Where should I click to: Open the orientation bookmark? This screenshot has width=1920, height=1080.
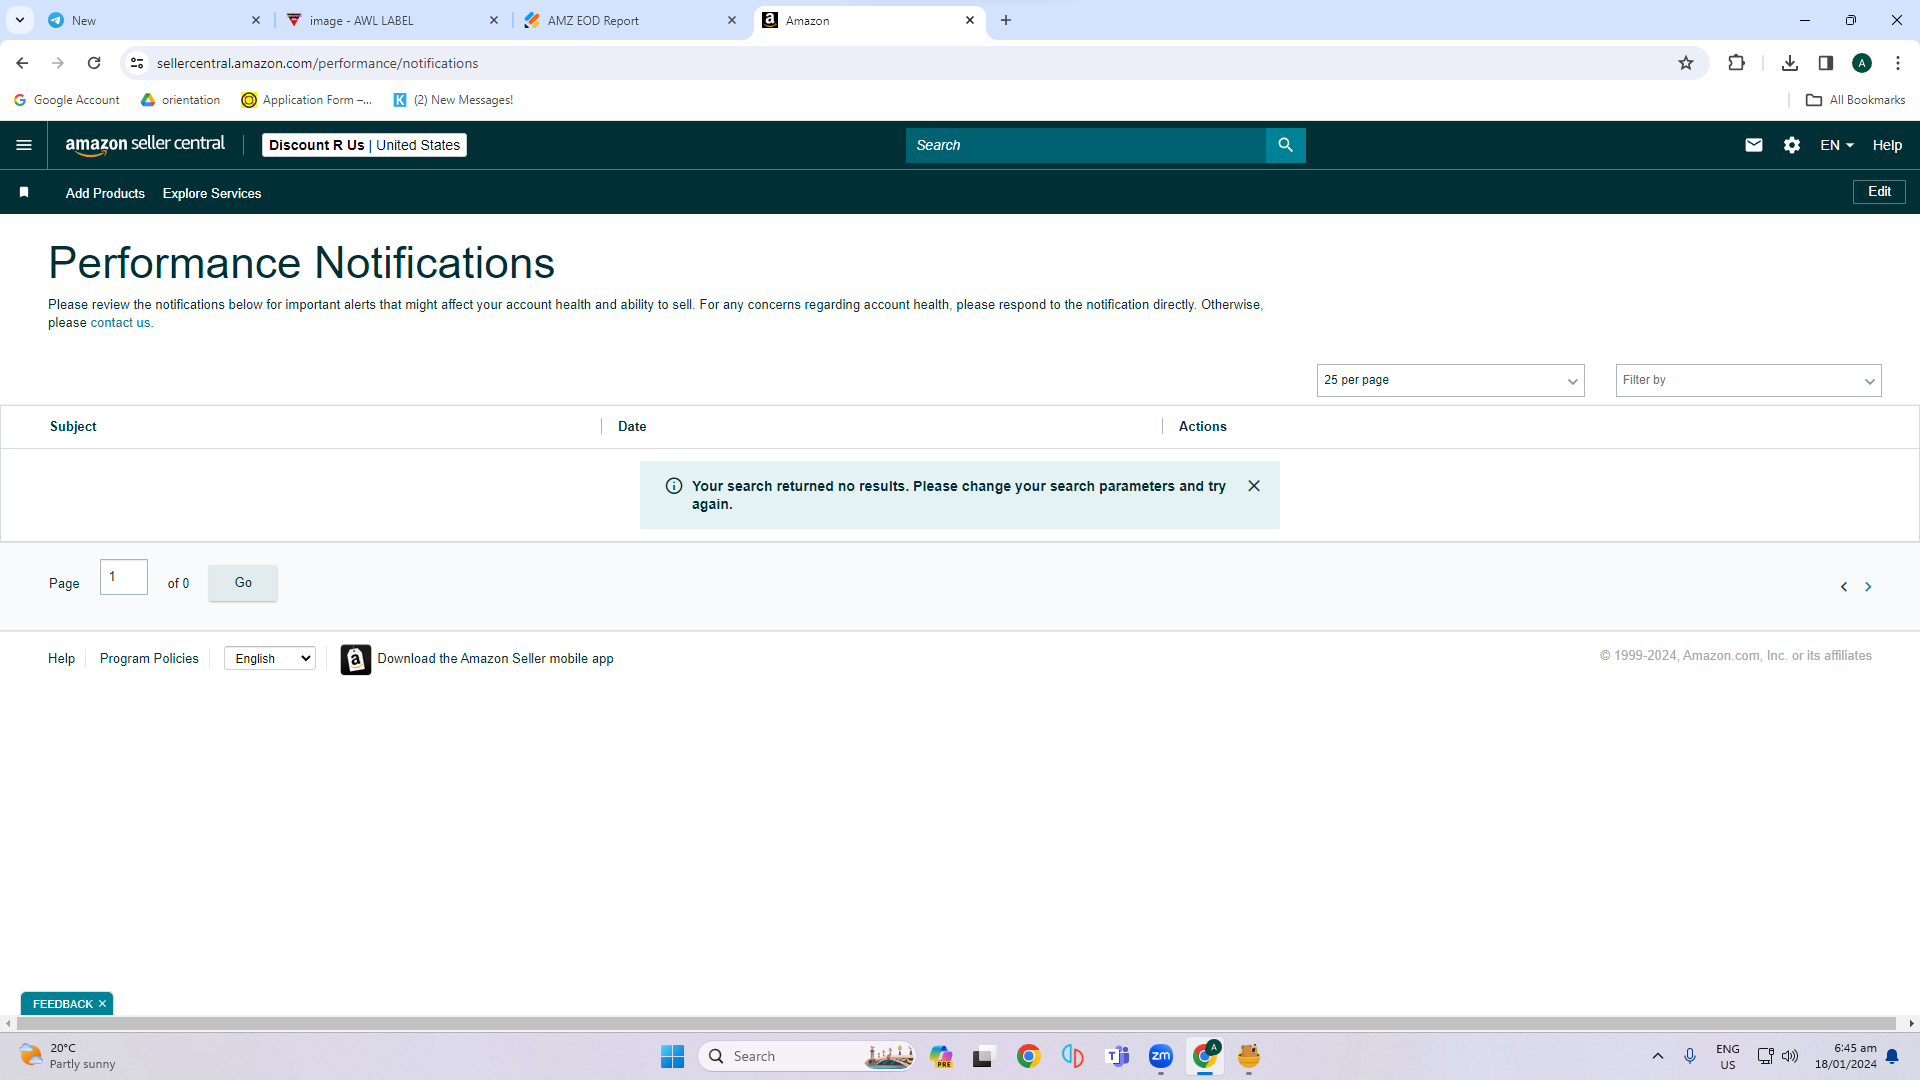180,100
